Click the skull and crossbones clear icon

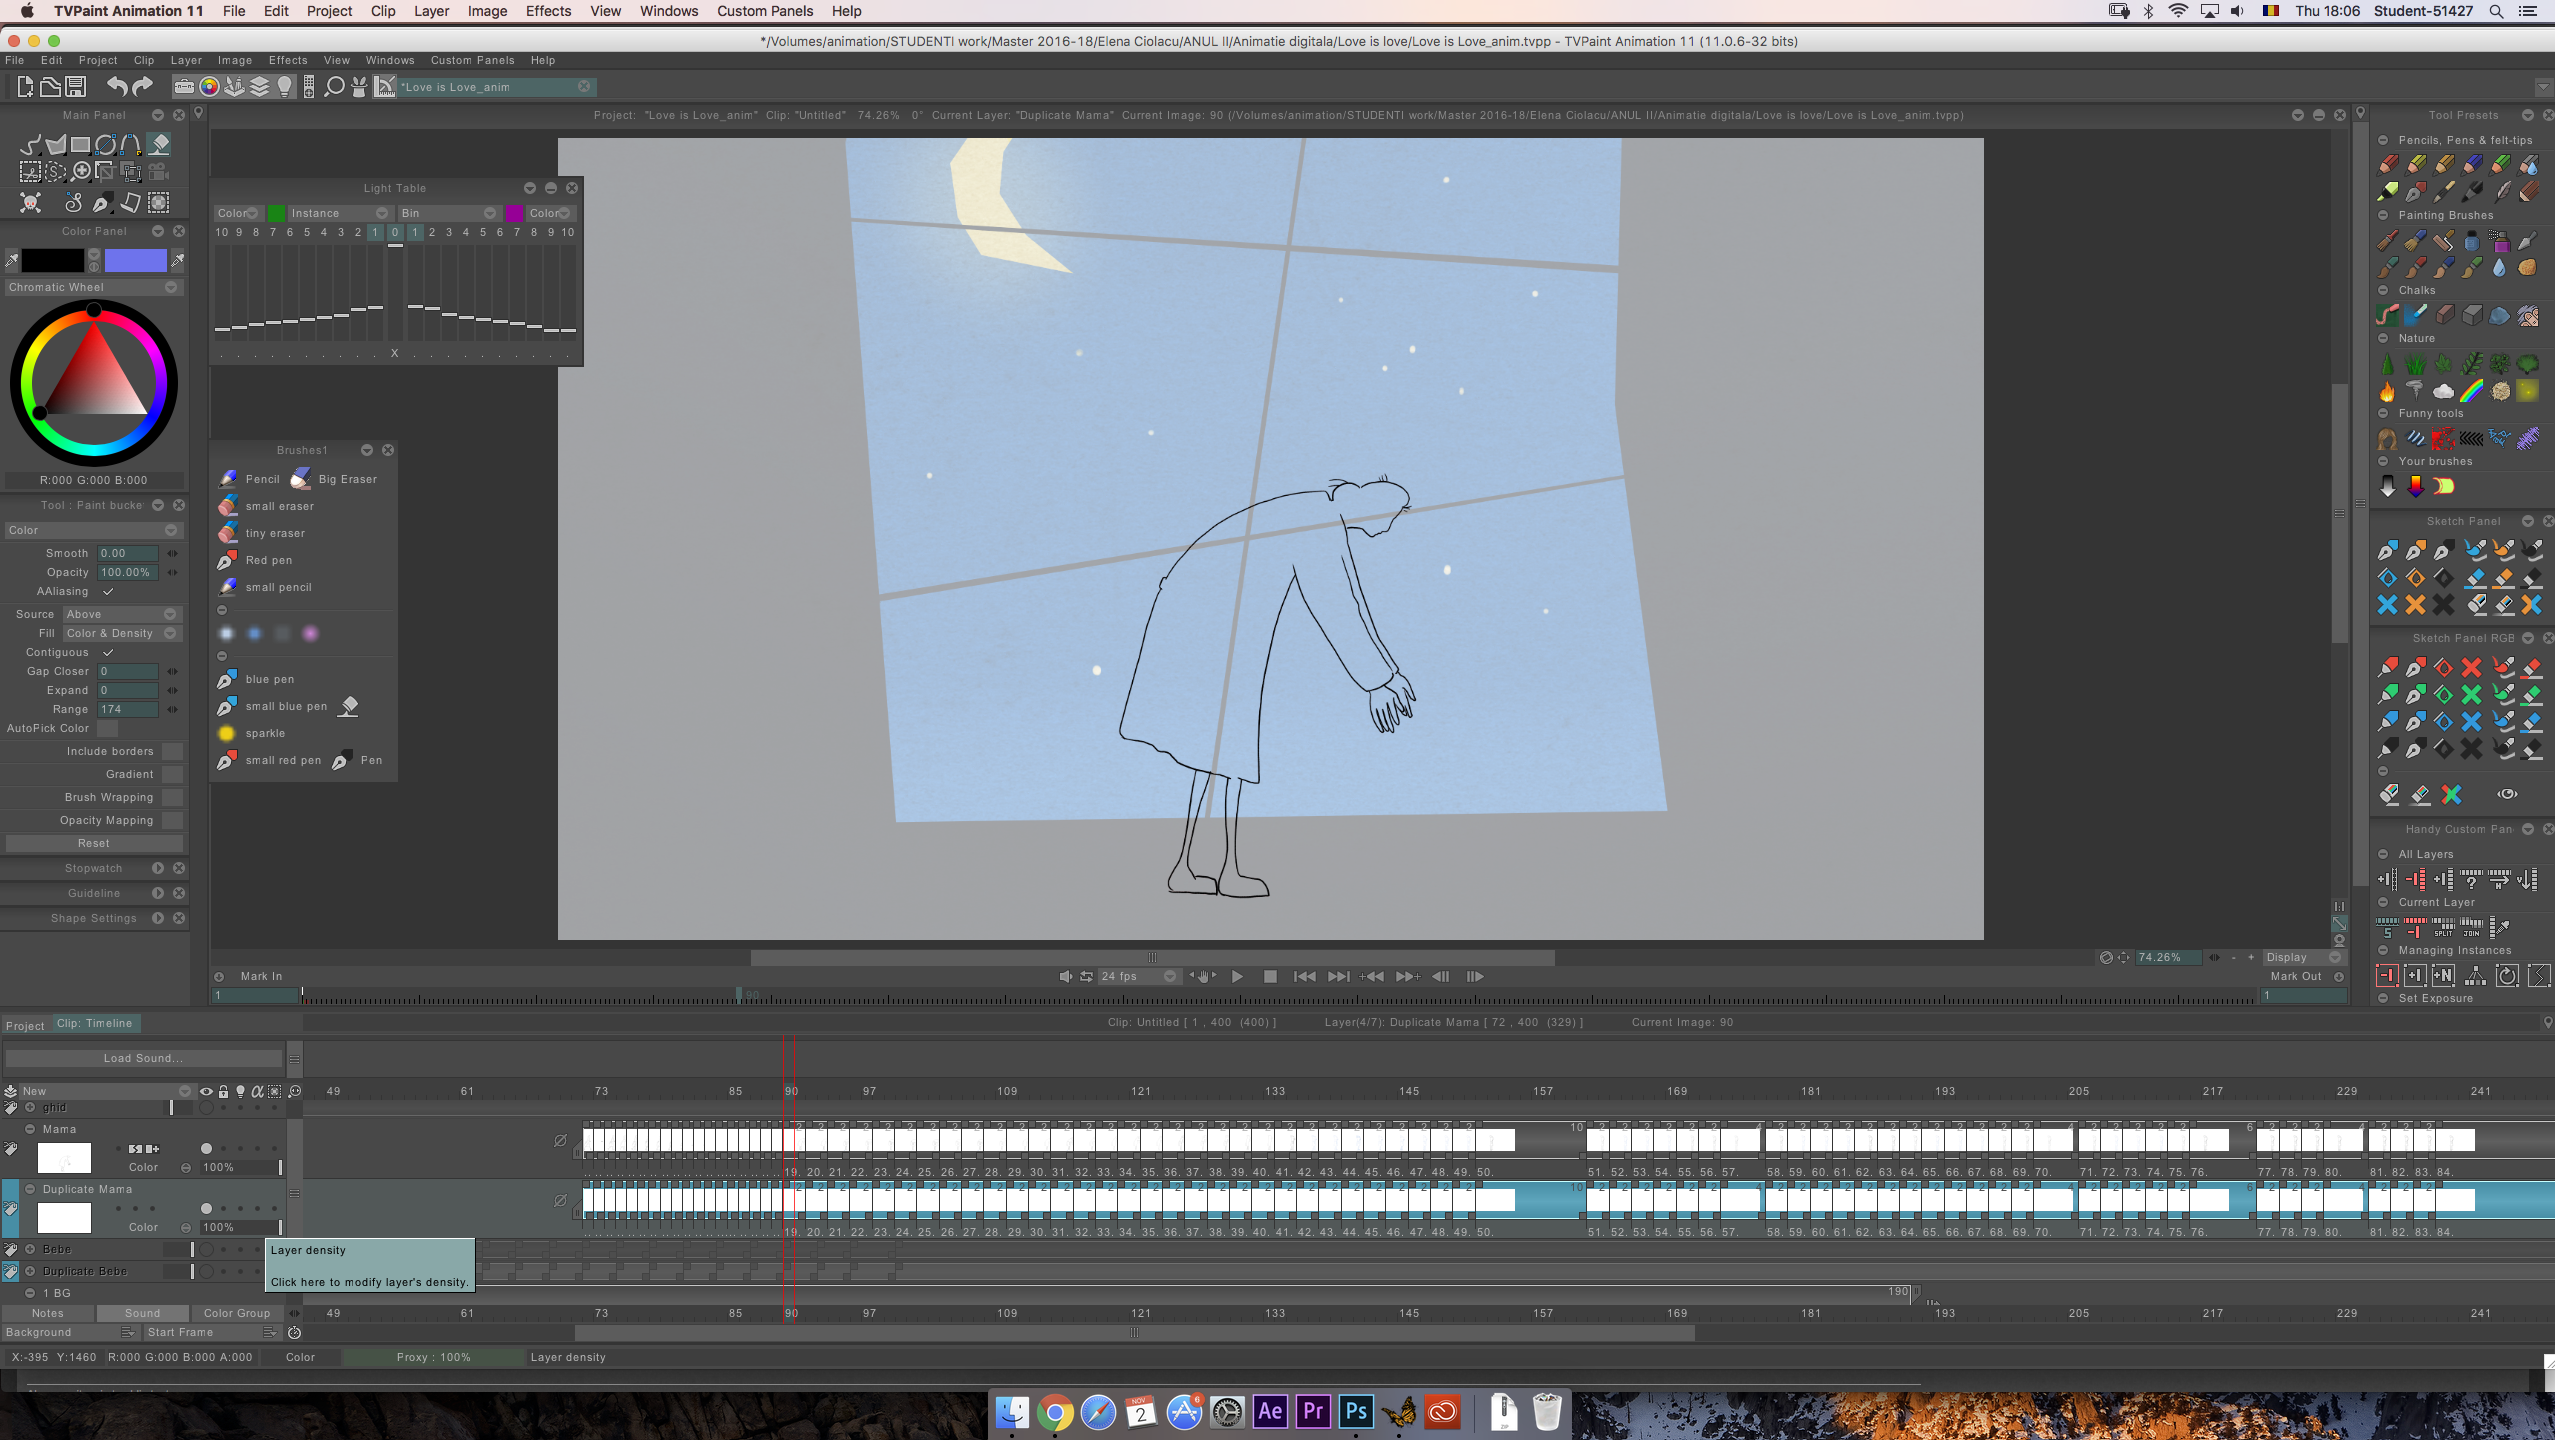(x=31, y=203)
